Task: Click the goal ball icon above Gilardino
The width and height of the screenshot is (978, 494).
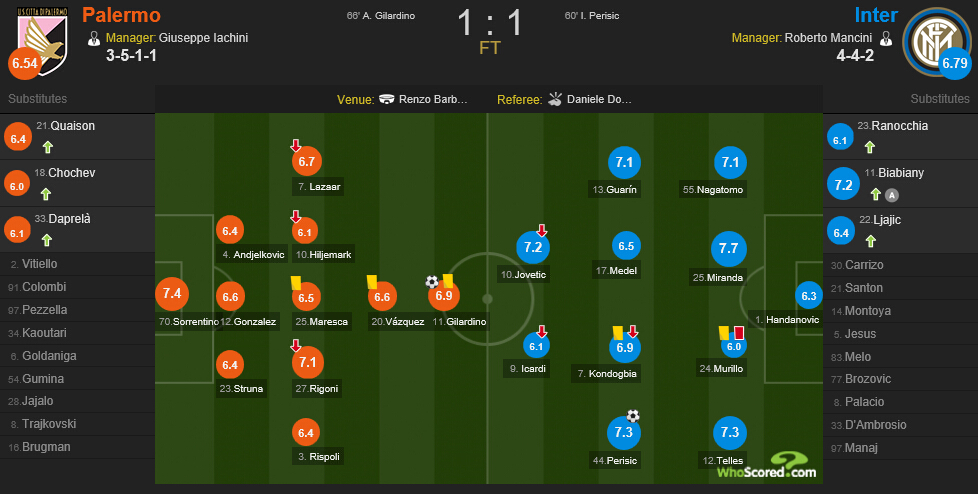Action: 432,282
